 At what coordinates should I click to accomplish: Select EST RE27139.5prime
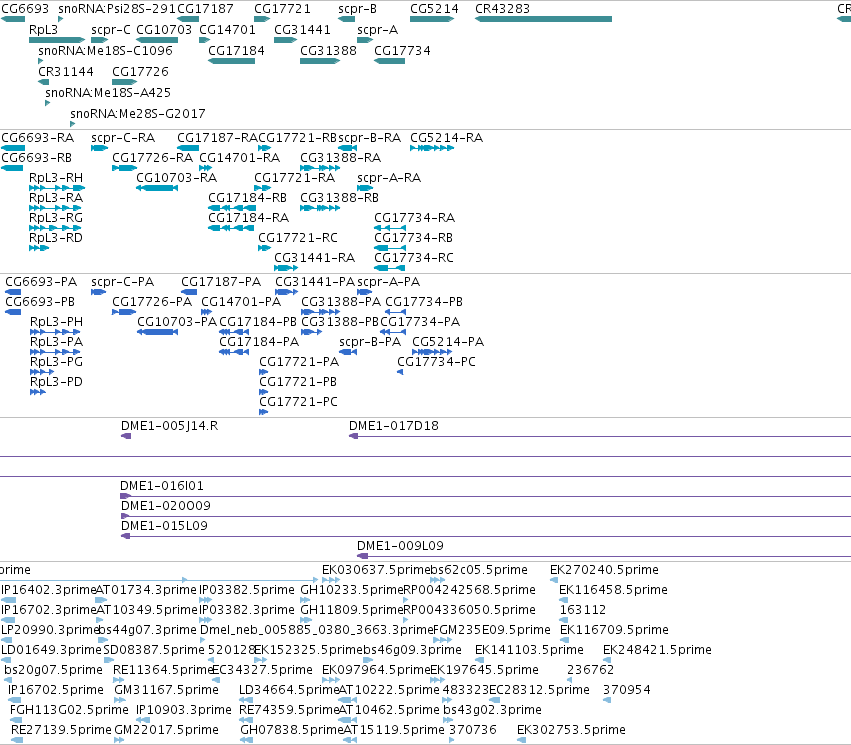click(x=17, y=740)
